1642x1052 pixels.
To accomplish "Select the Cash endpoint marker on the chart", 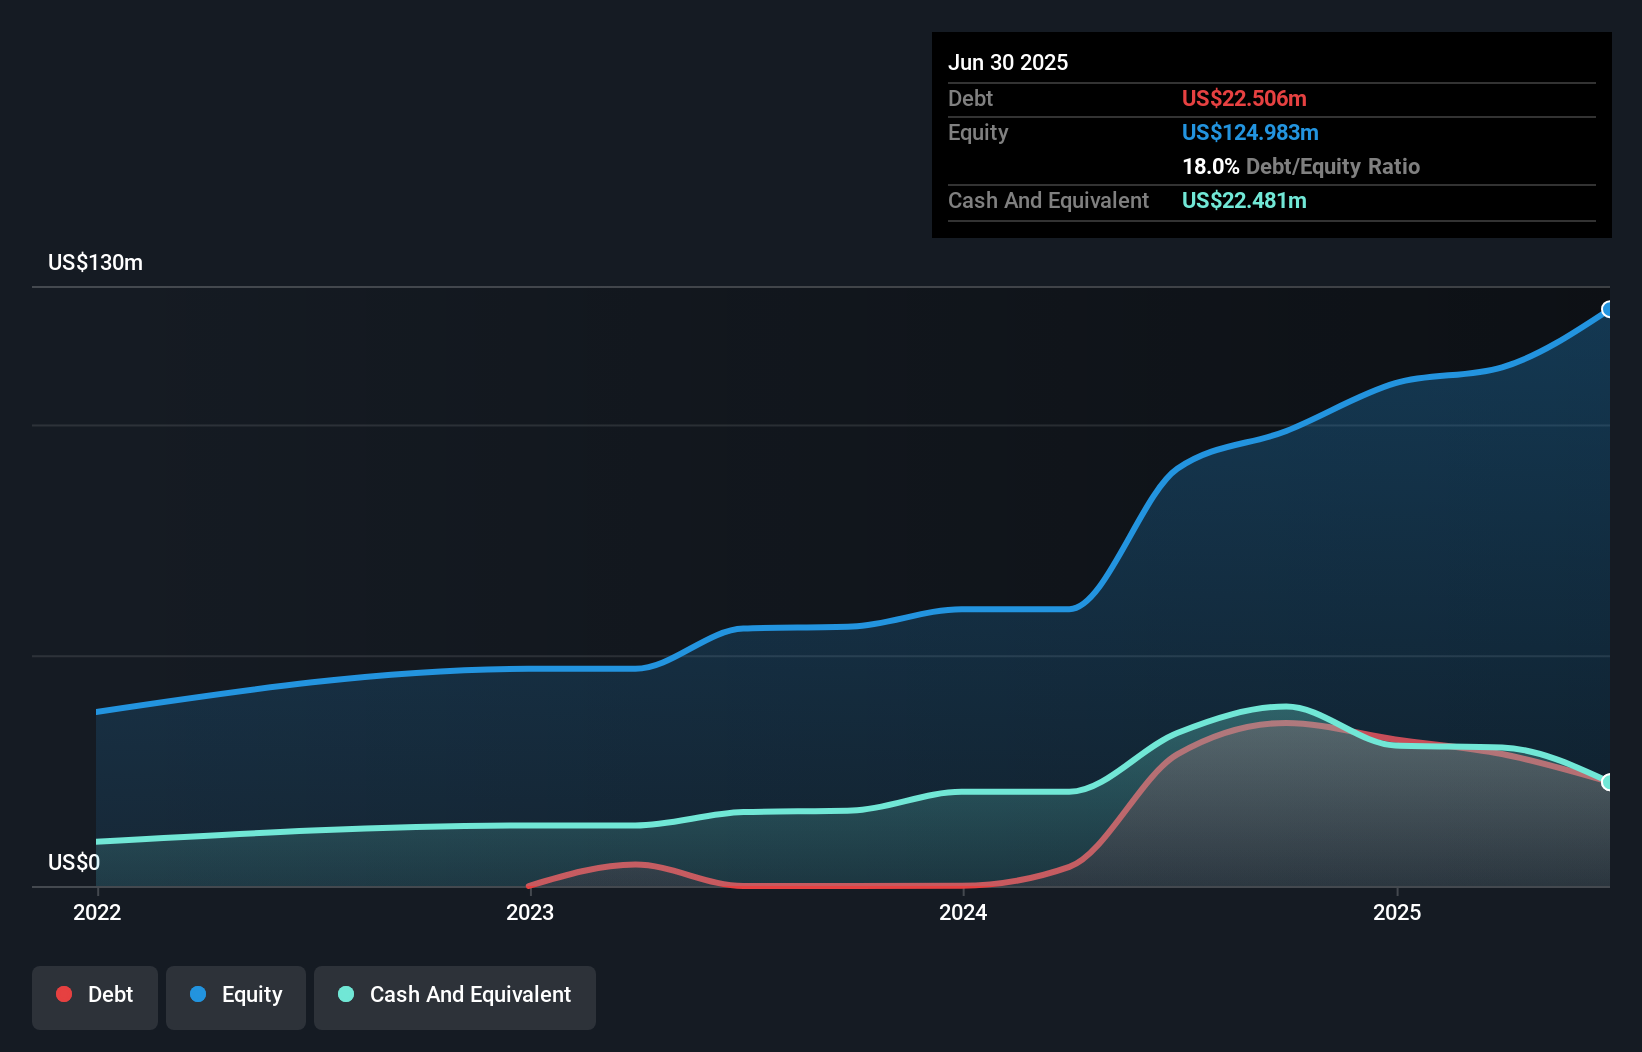I will point(1608,781).
